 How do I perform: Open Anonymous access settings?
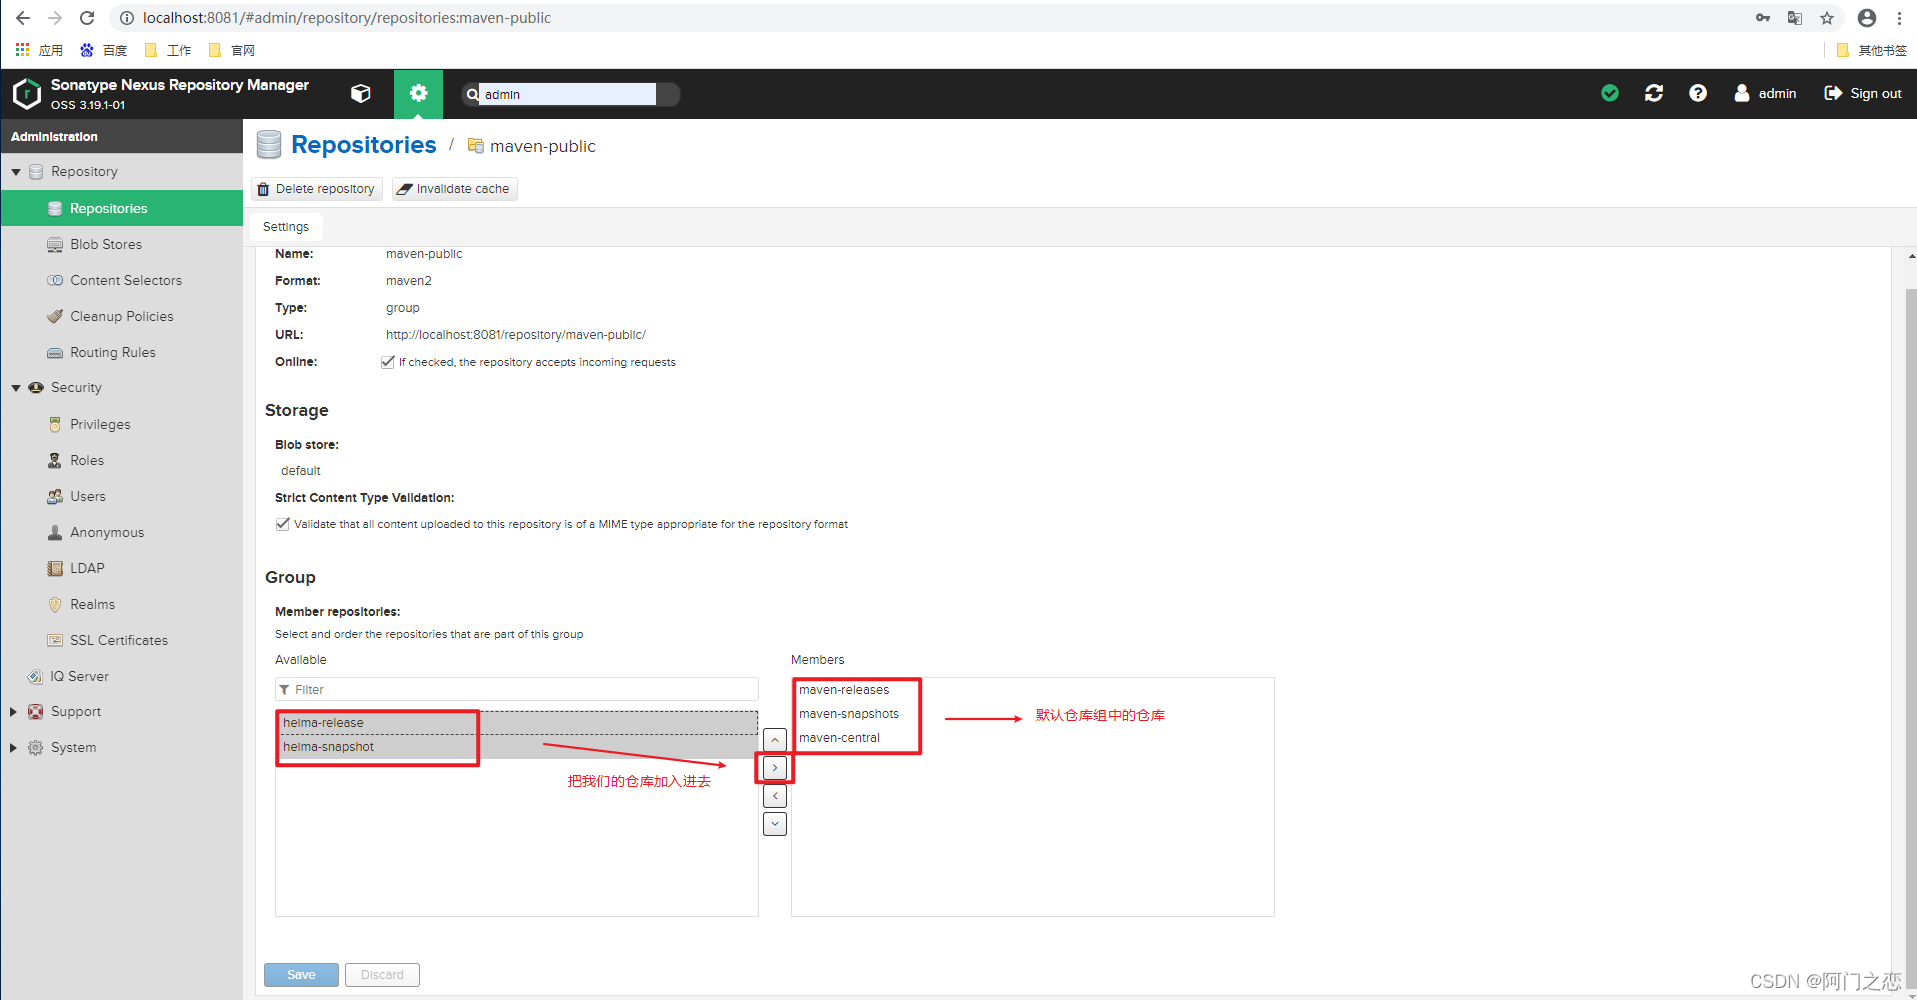click(107, 532)
